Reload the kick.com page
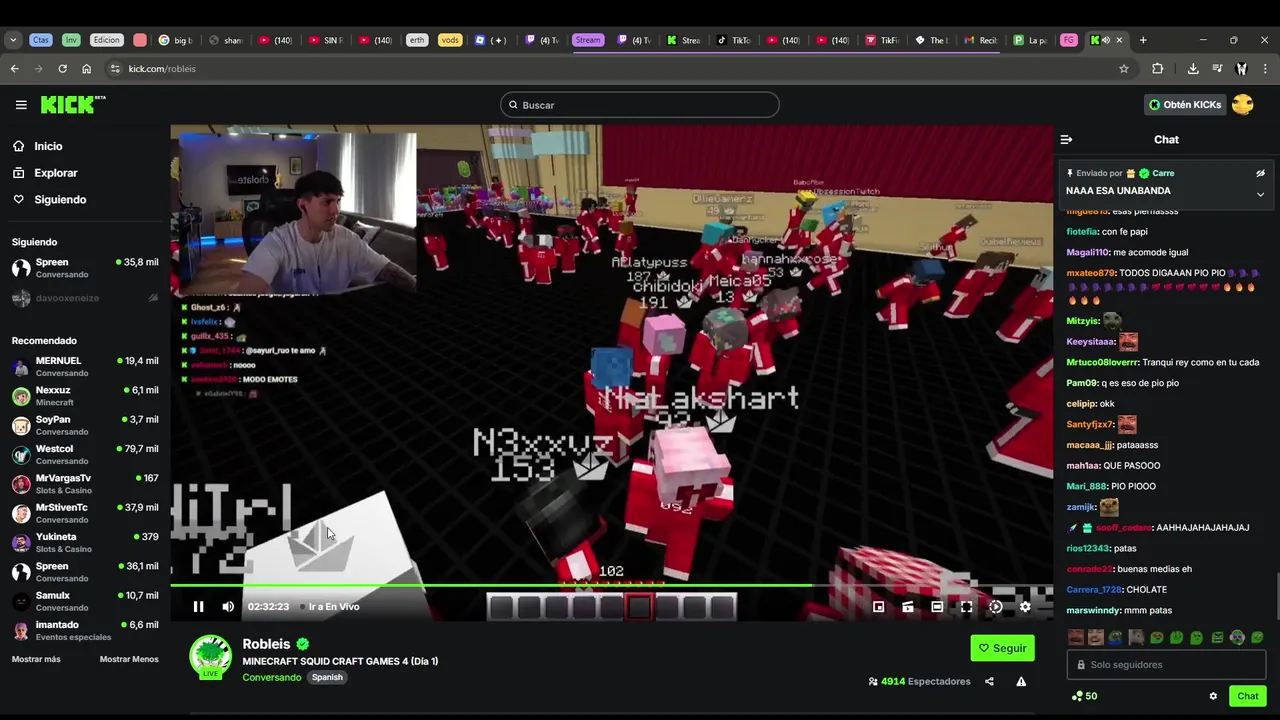 [62, 69]
